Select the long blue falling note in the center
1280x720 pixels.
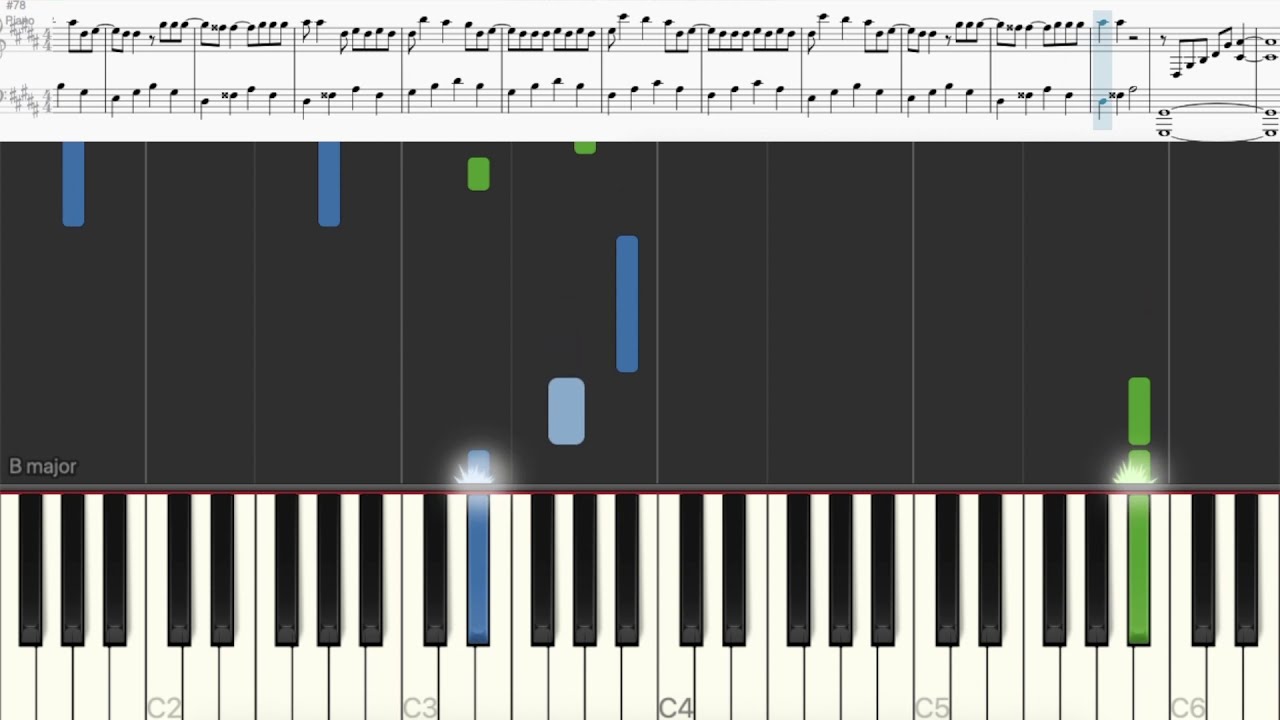pos(627,304)
